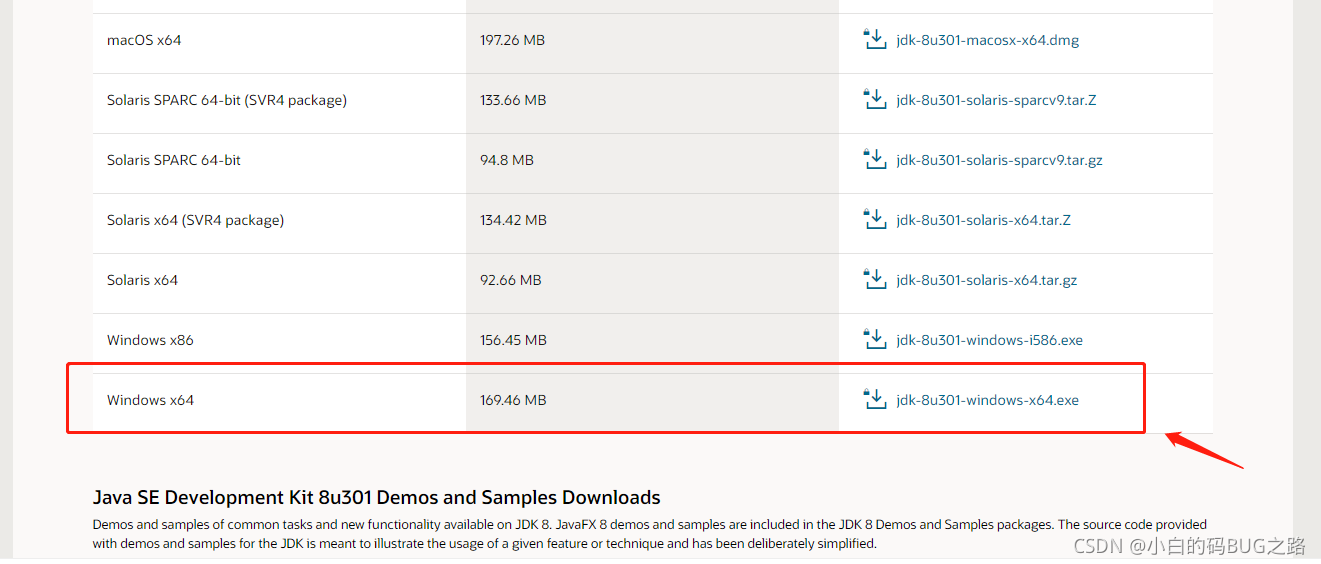Screen dimensions: 1321x564
Task: Download jdk-8u301-solaris-sparcv9.tar.Z file
Action: point(997,101)
